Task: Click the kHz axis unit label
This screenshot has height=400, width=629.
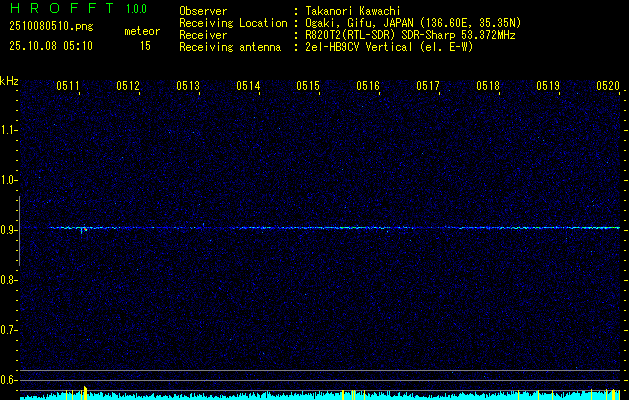Action: click(9, 81)
